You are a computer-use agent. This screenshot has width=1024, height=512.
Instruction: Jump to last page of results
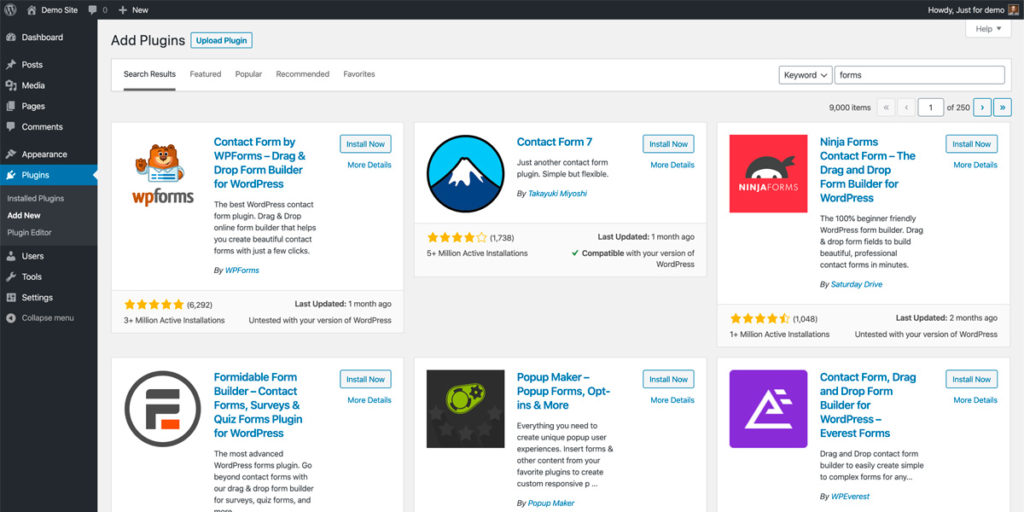click(1002, 107)
